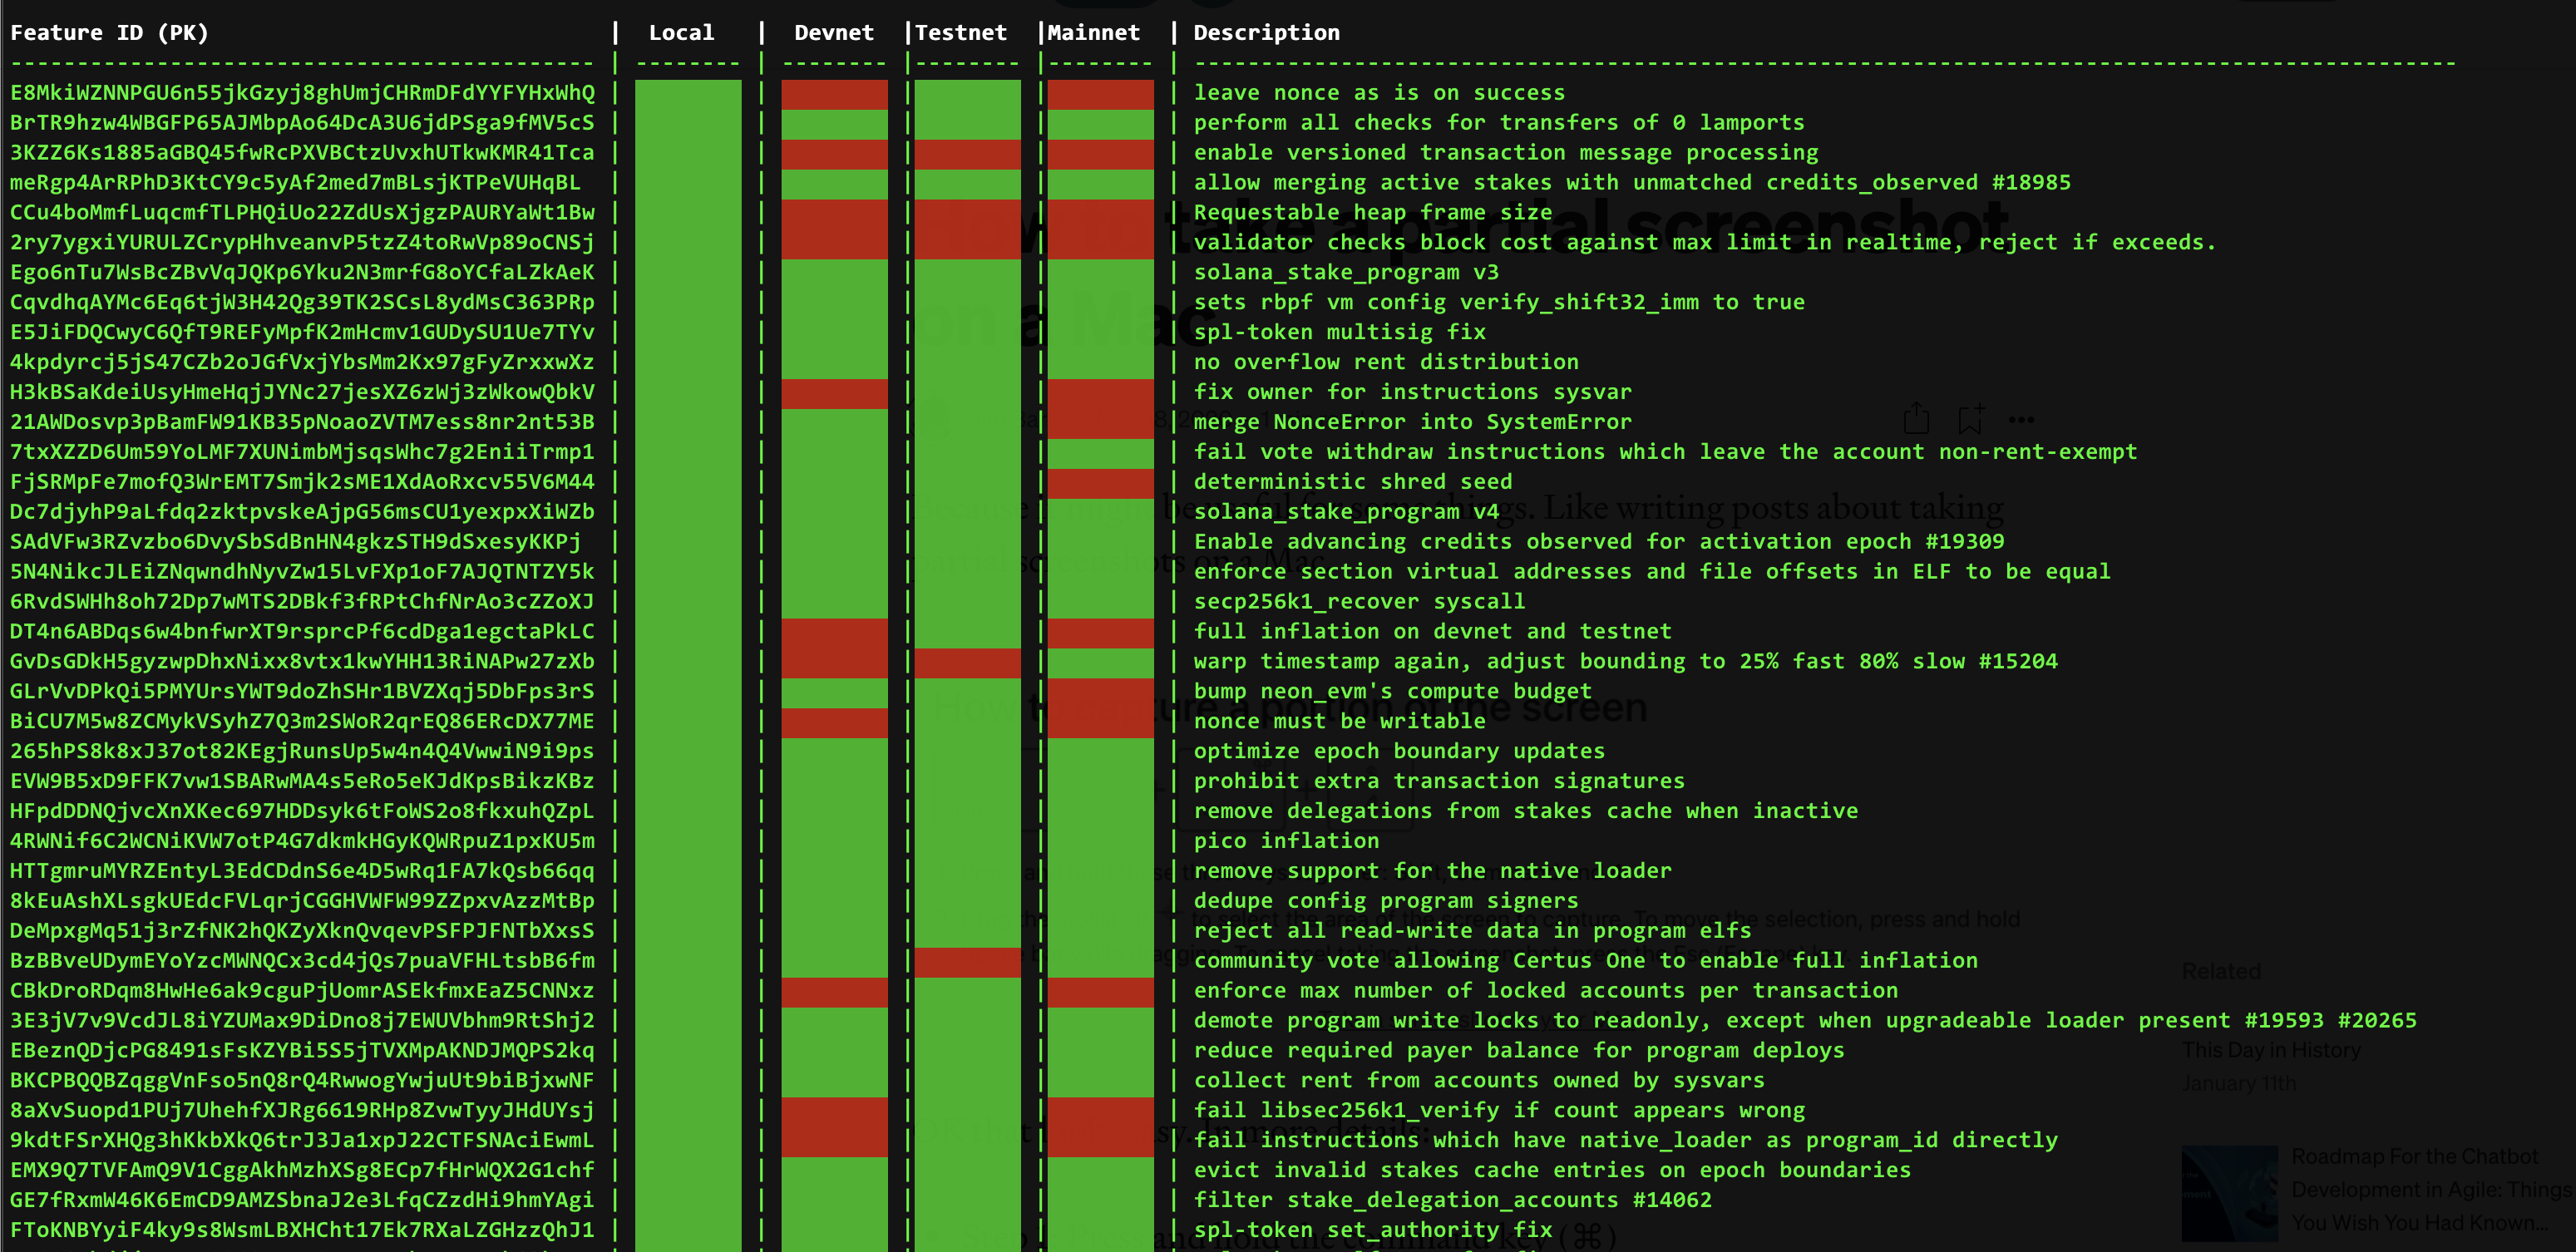Click description 'enable versioned transaction message processing'
This screenshot has height=1252, width=2576.
[1506, 153]
